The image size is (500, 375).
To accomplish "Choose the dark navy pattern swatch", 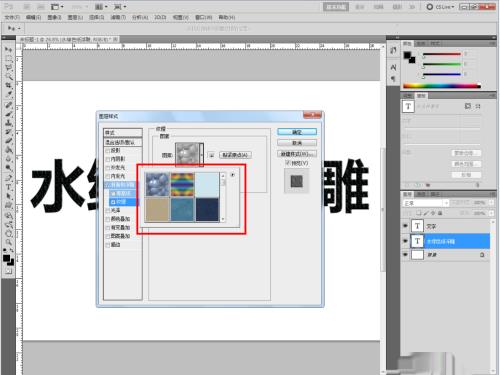I will [207, 210].
